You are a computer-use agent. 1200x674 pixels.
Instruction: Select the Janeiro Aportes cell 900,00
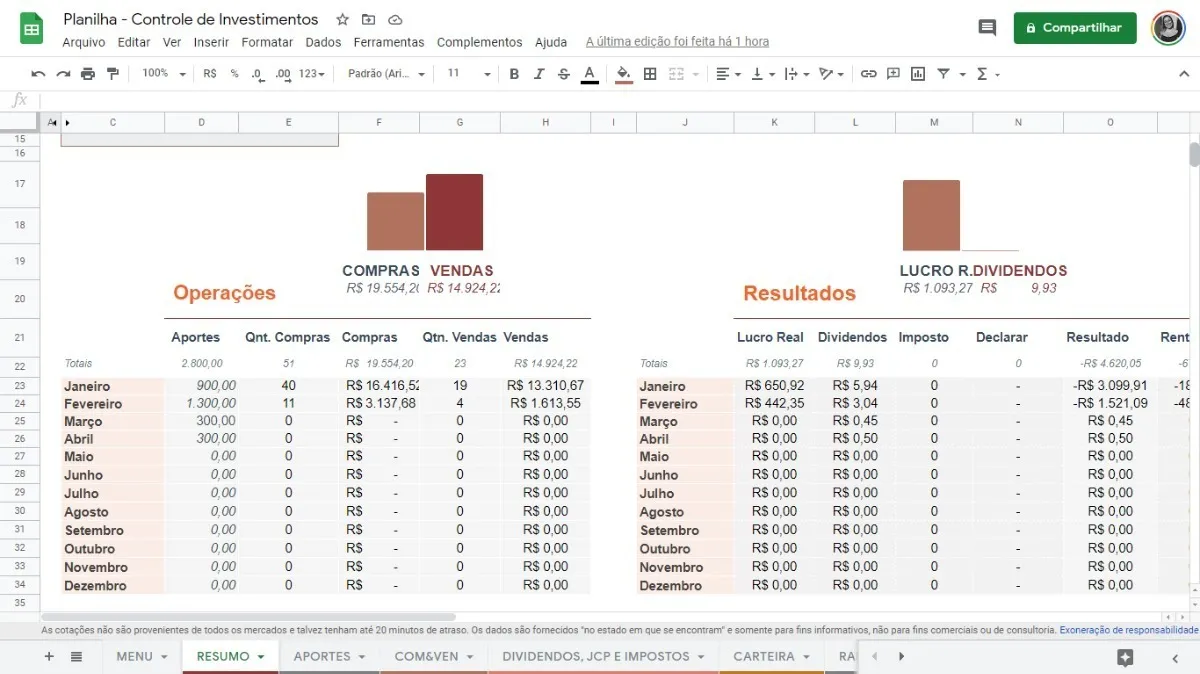[202, 386]
